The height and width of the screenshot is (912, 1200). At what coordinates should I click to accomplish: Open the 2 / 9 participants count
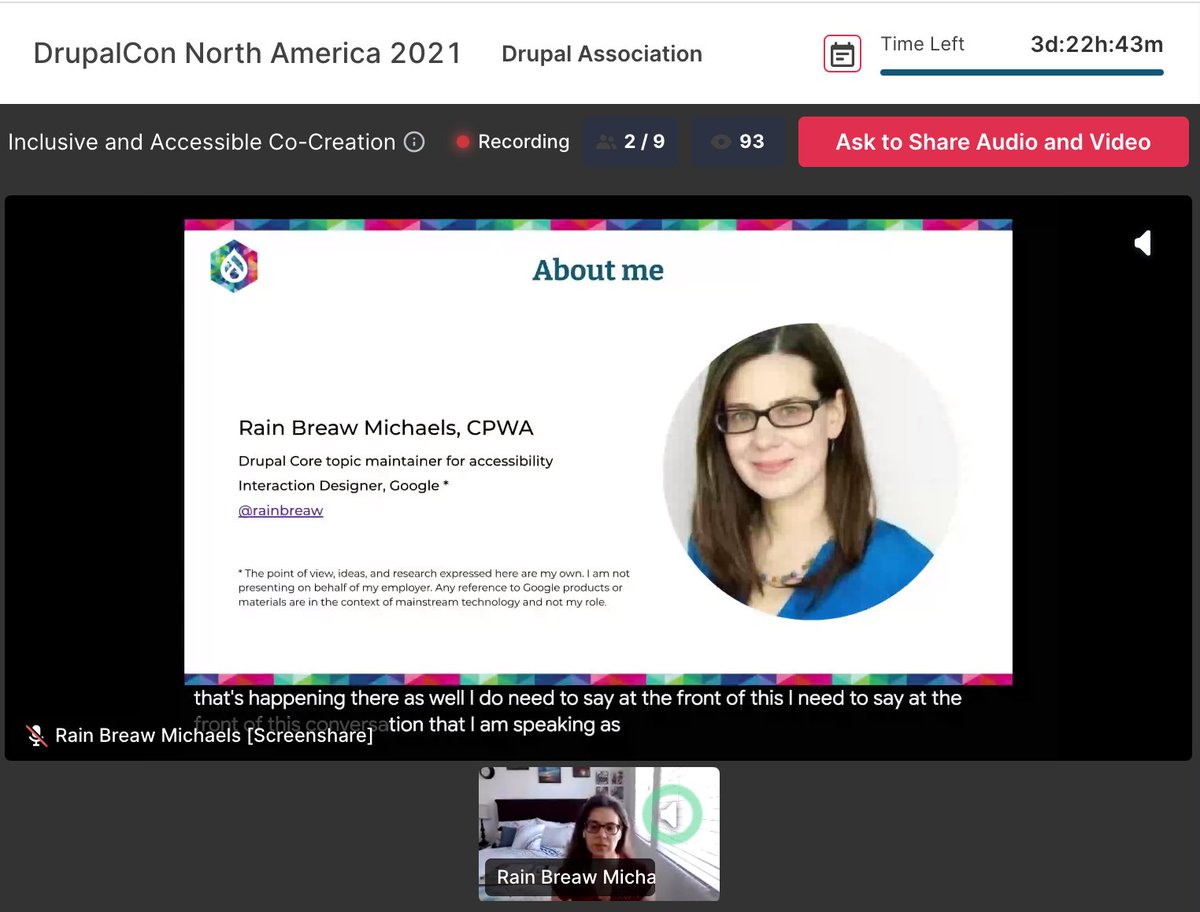click(x=631, y=142)
